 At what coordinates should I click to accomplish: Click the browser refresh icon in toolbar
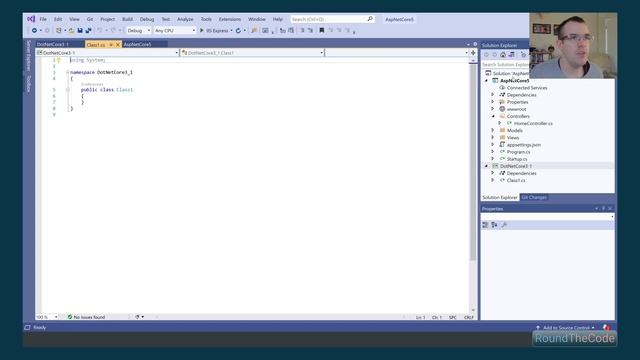point(238,31)
